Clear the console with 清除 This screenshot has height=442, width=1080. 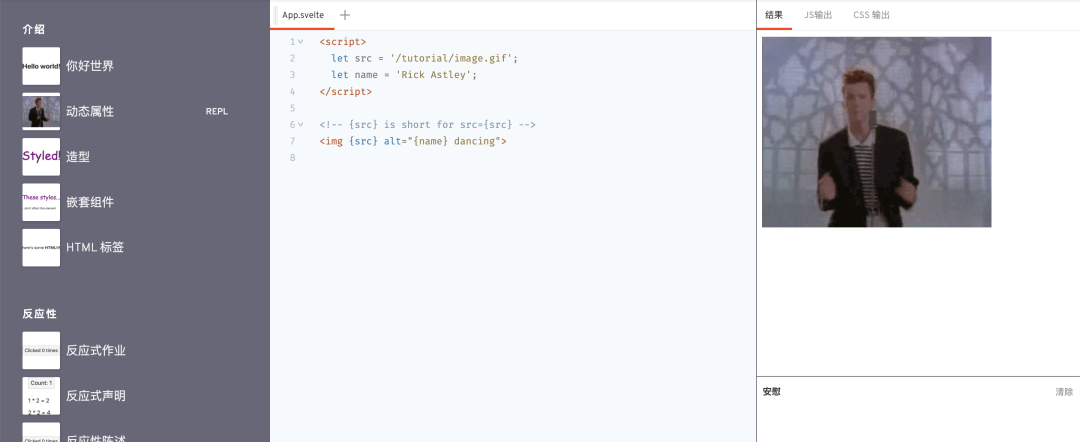(1063, 392)
